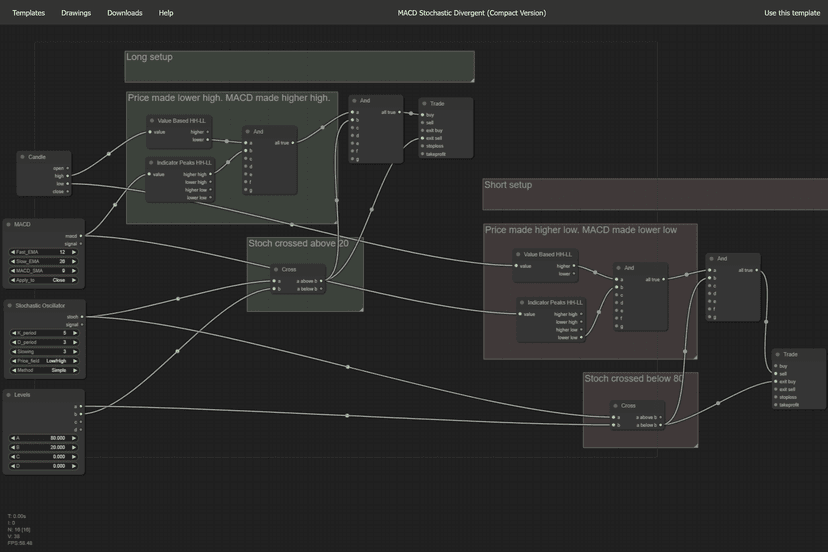The image size is (828, 552).
Task: Click title dot of And node inside 'Price made higher low' group
Action: click(619, 268)
